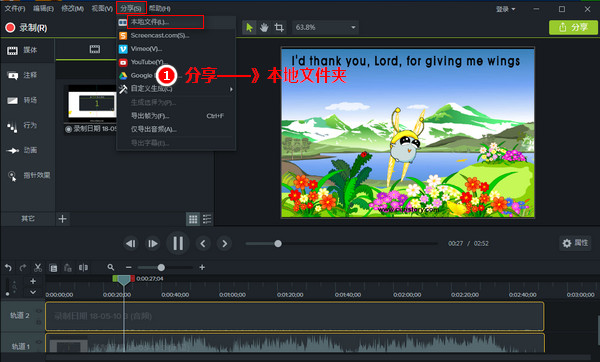Step forward one frame in playback
The image size is (600, 362).
tap(153, 243)
